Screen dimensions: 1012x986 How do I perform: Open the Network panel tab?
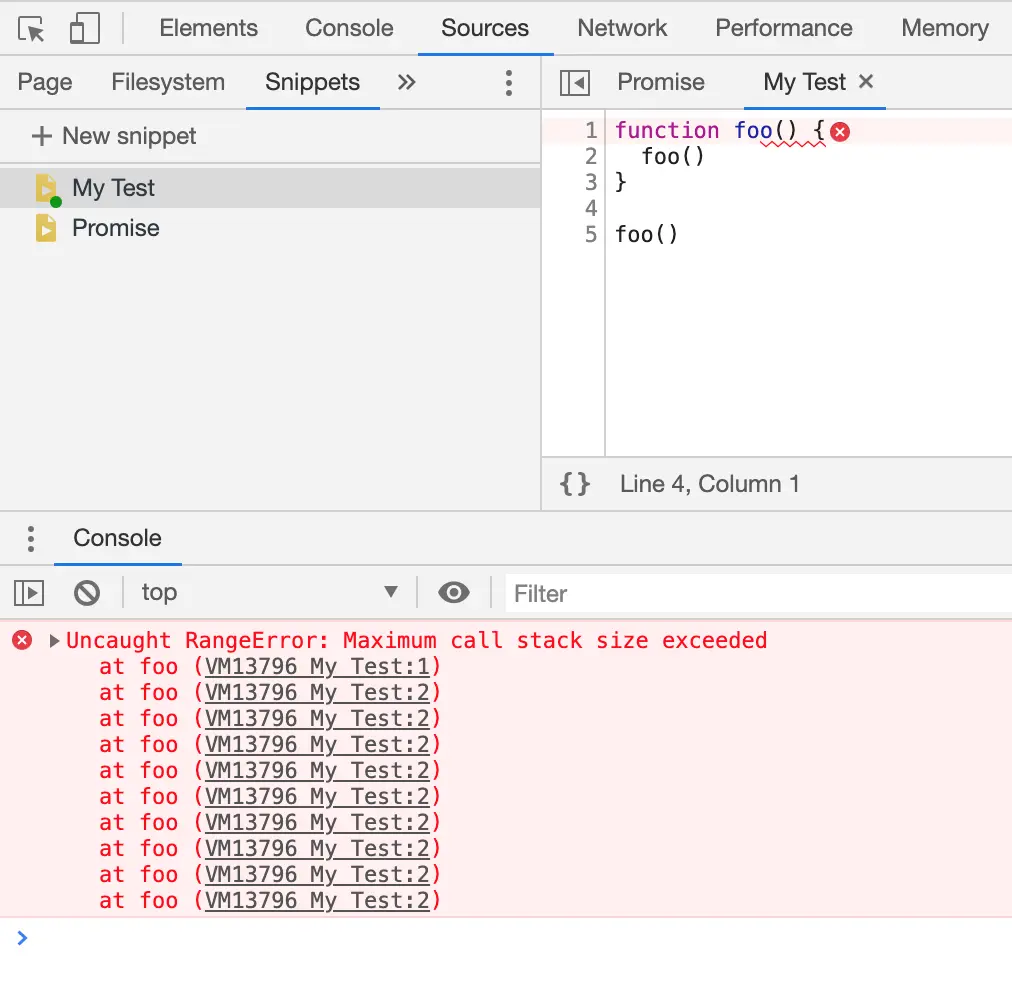(622, 28)
